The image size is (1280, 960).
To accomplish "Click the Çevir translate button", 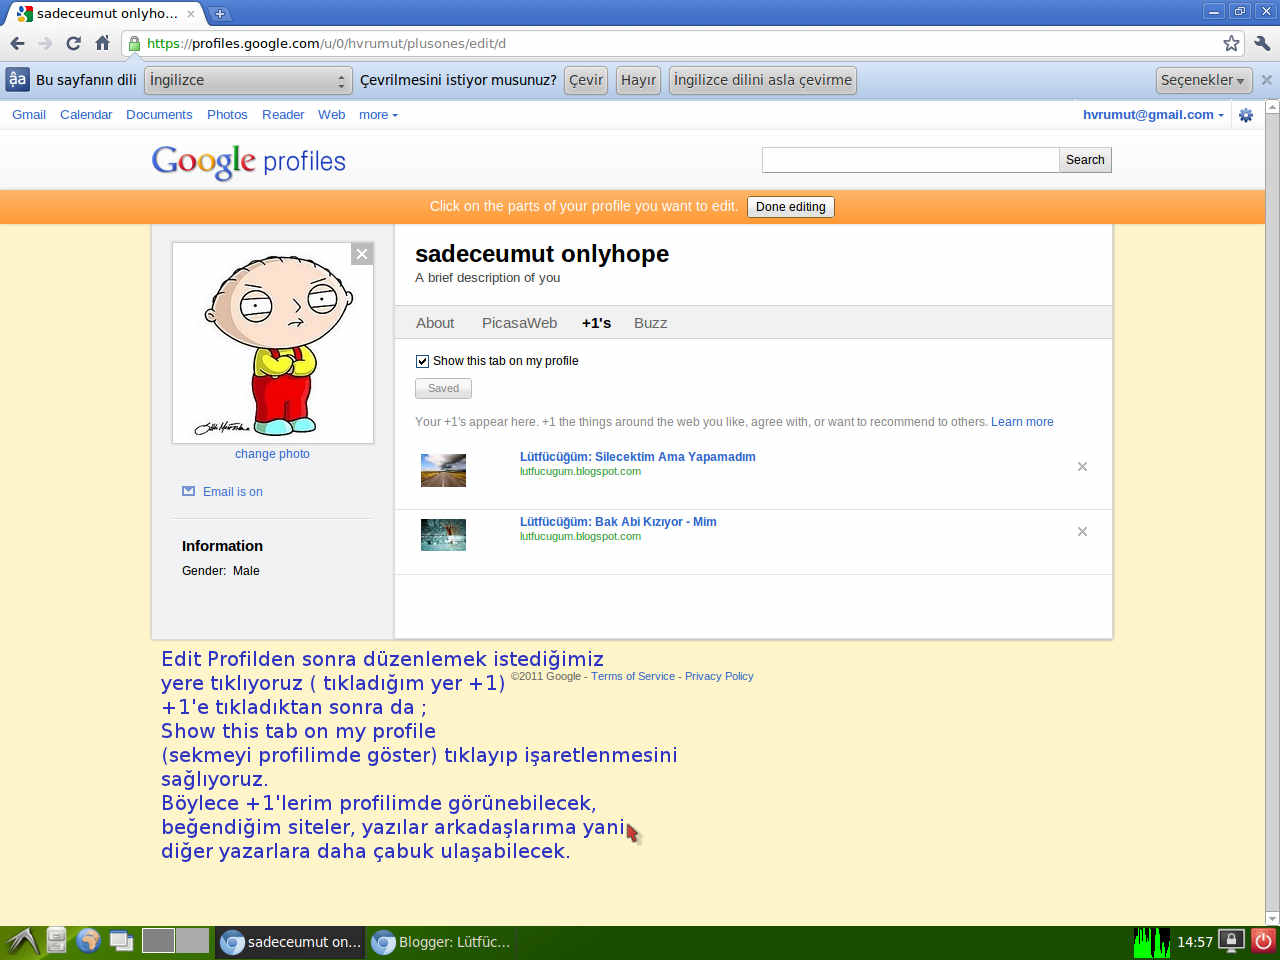I will pos(586,80).
